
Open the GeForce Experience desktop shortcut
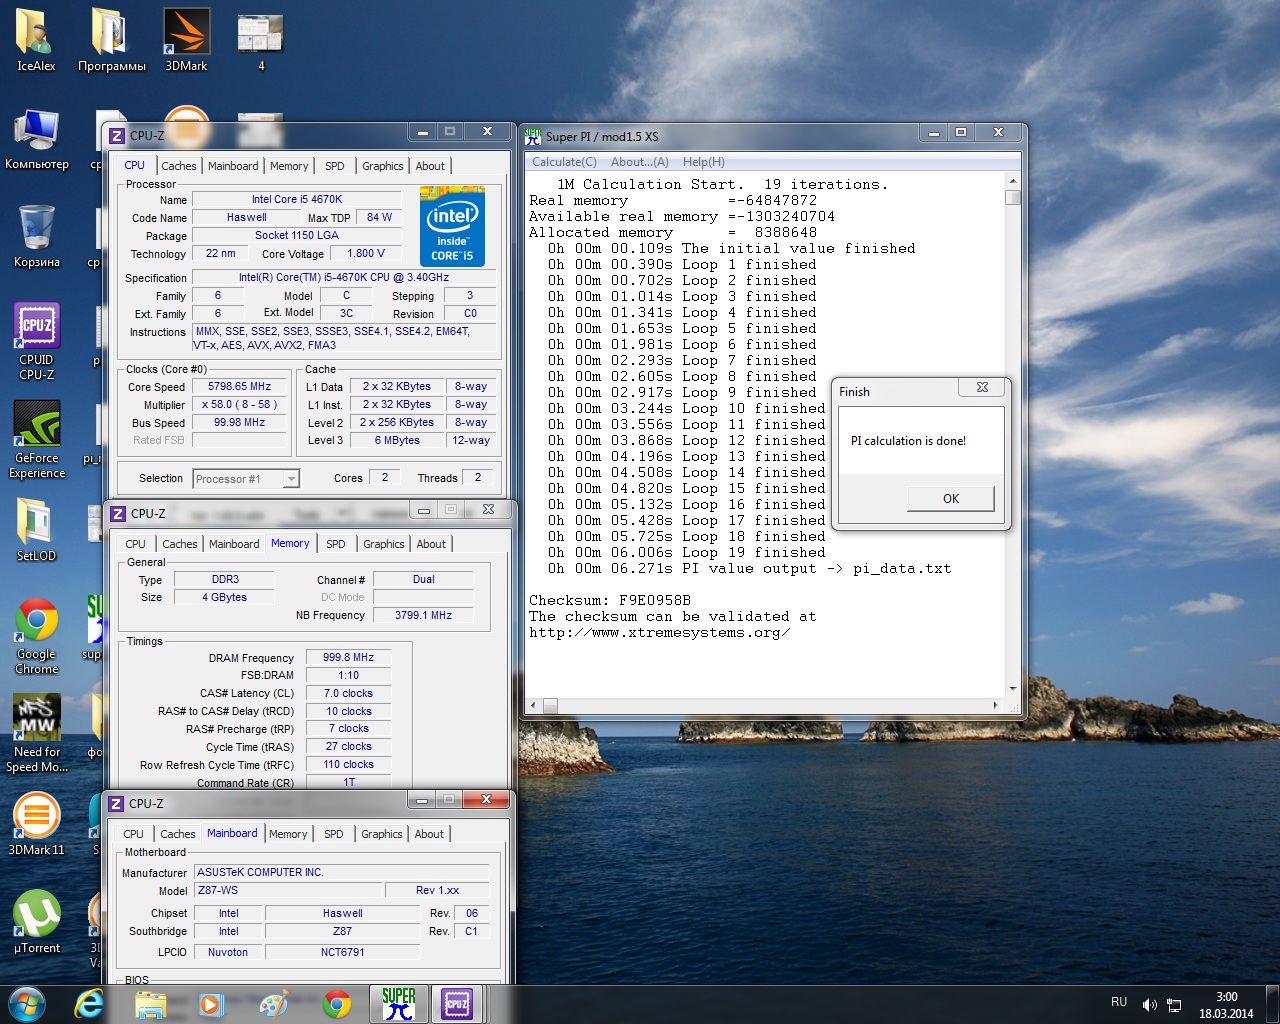pos(37,440)
